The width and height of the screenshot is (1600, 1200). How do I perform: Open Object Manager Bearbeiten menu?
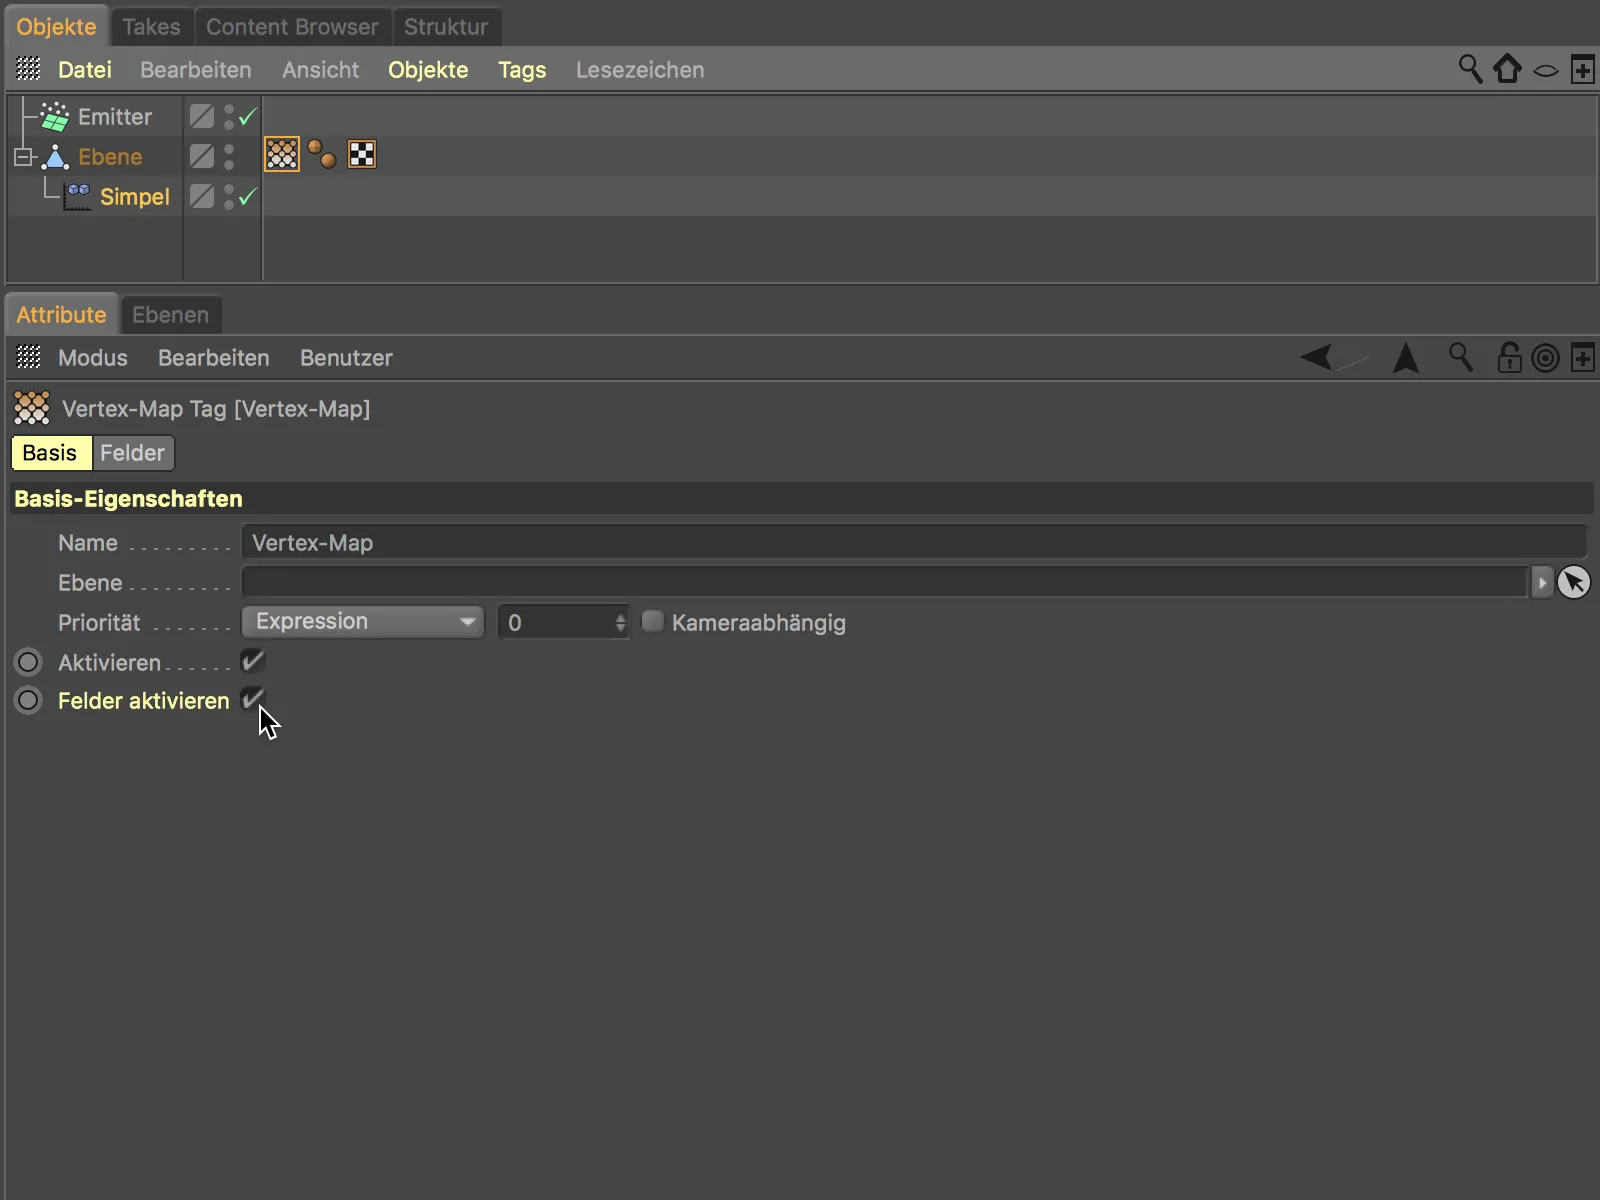(x=196, y=70)
